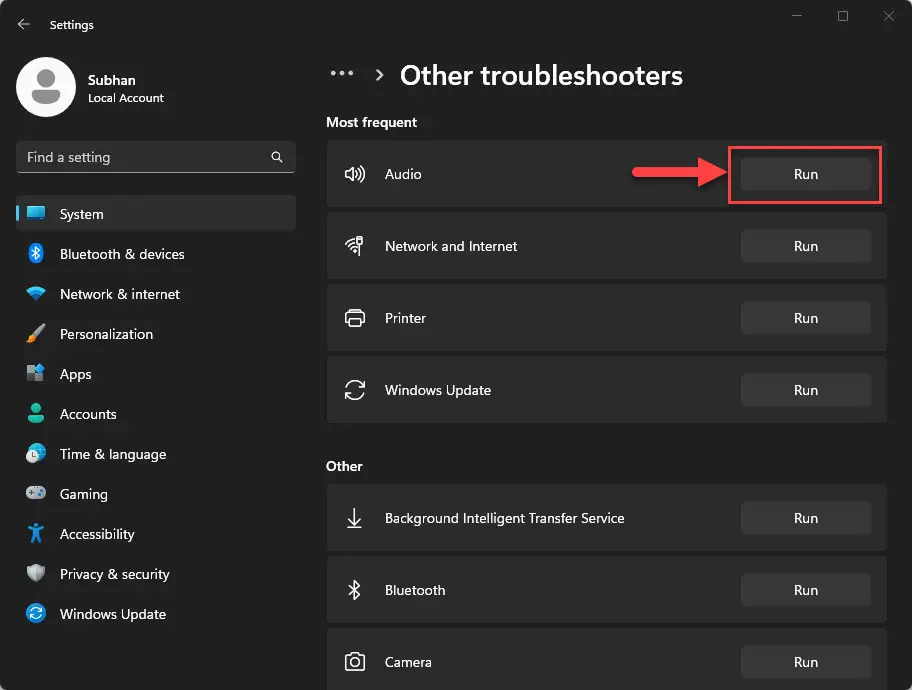Go to Network & internet settings
The image size is (912, 690).
point(156,294)
